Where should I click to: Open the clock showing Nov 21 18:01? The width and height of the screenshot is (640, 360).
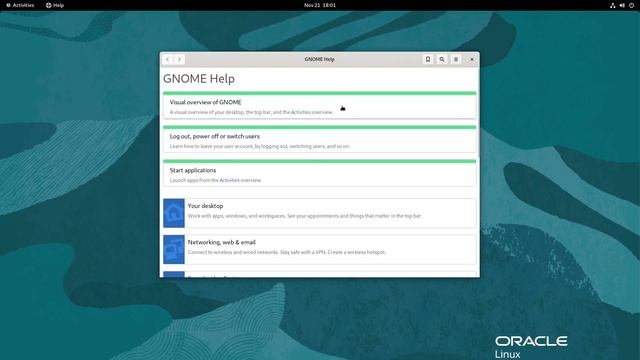[x=320, y=5]
